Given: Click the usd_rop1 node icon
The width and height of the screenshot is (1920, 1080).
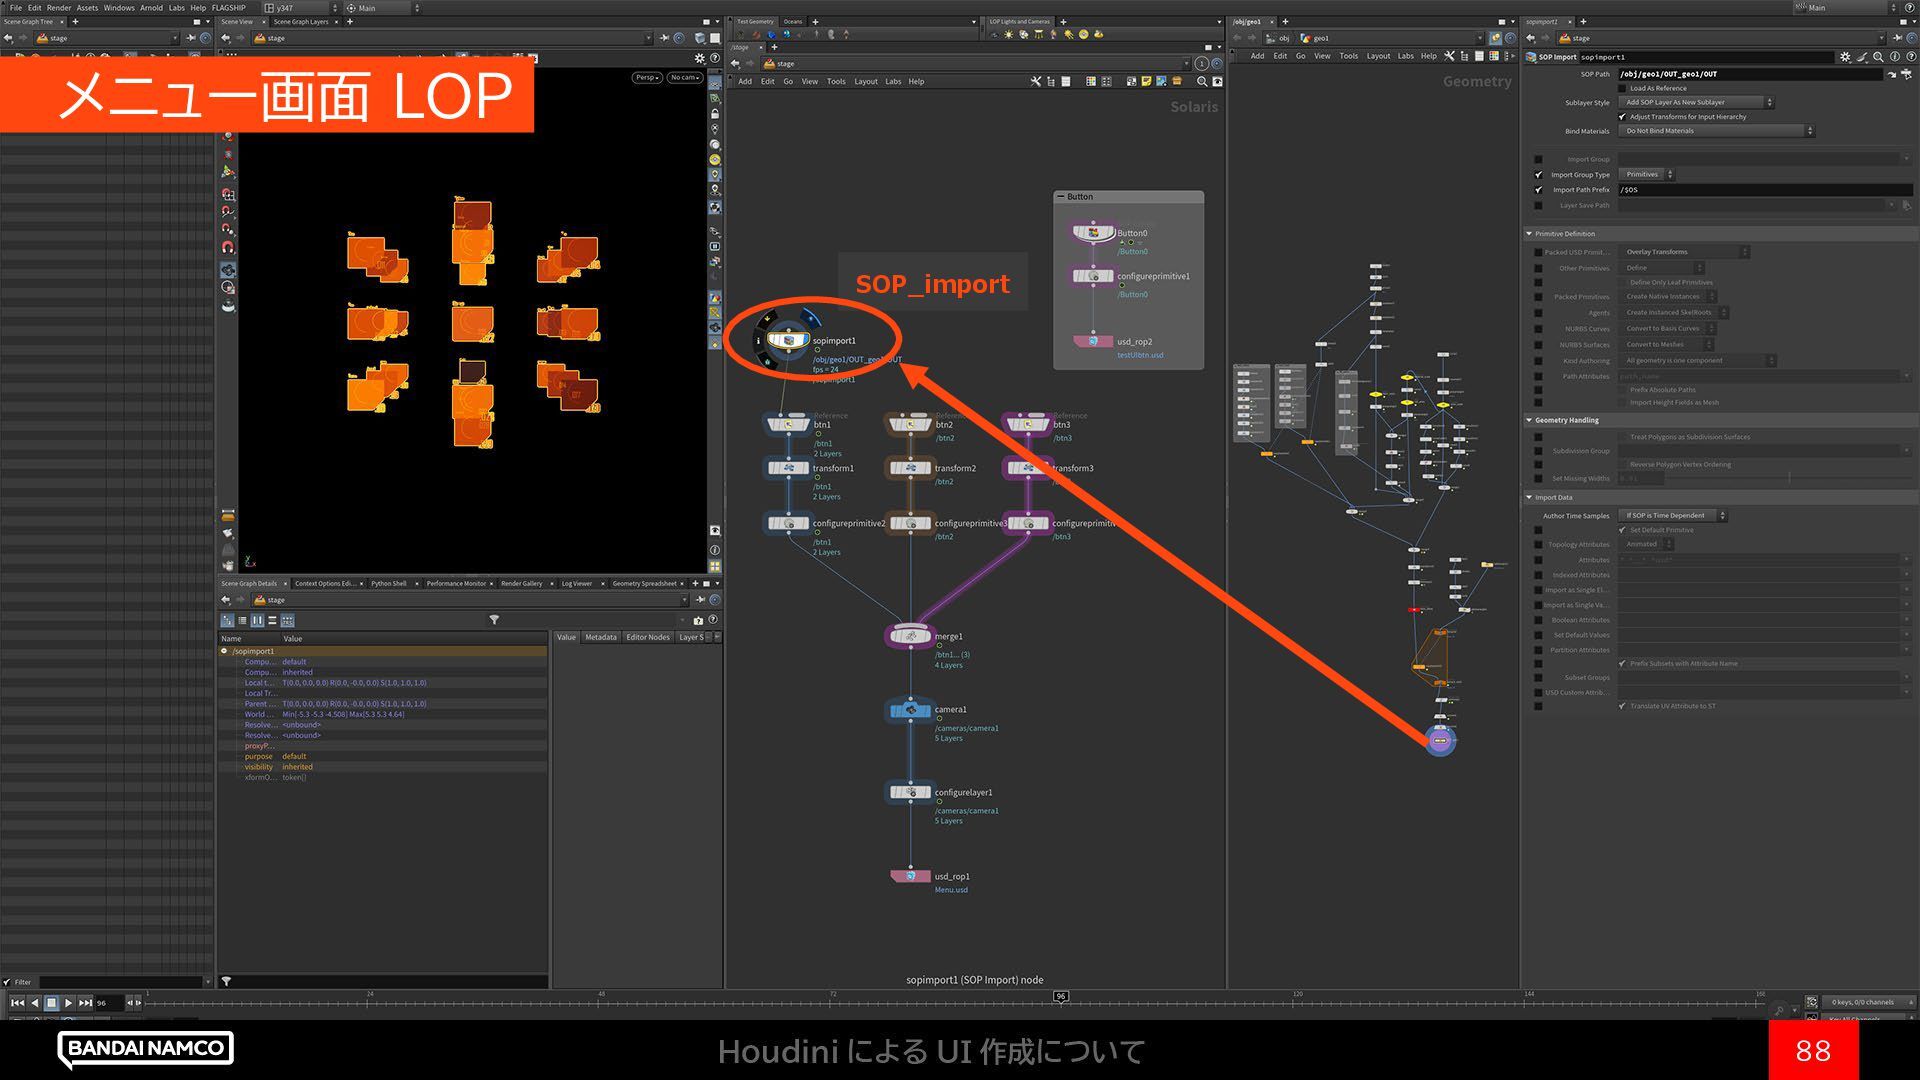Looking at the screenshot, I should click(910, 876).
